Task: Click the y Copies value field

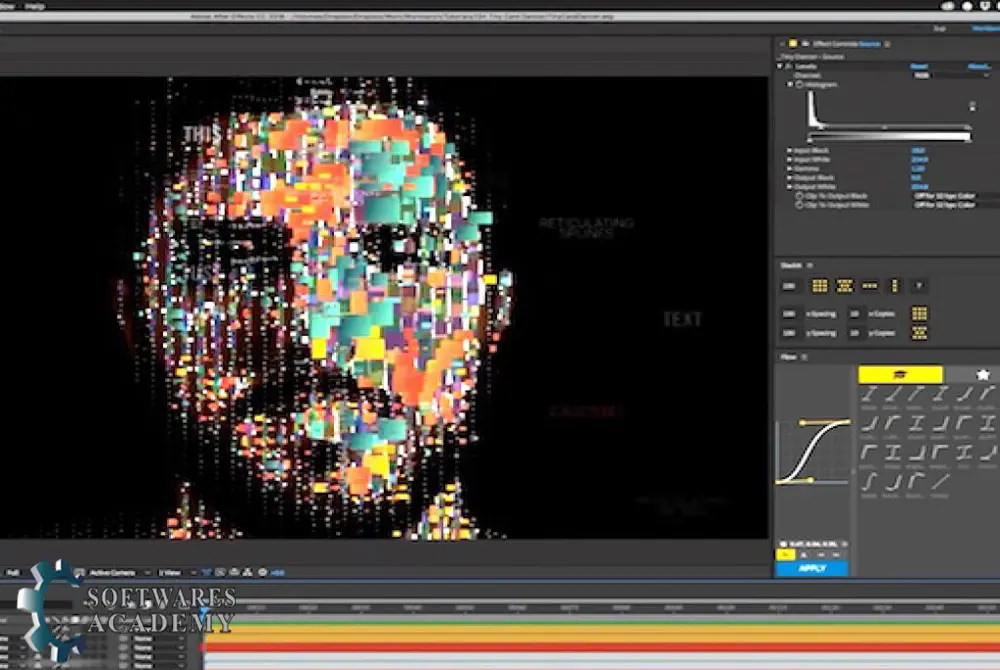Action: [855, 333]
